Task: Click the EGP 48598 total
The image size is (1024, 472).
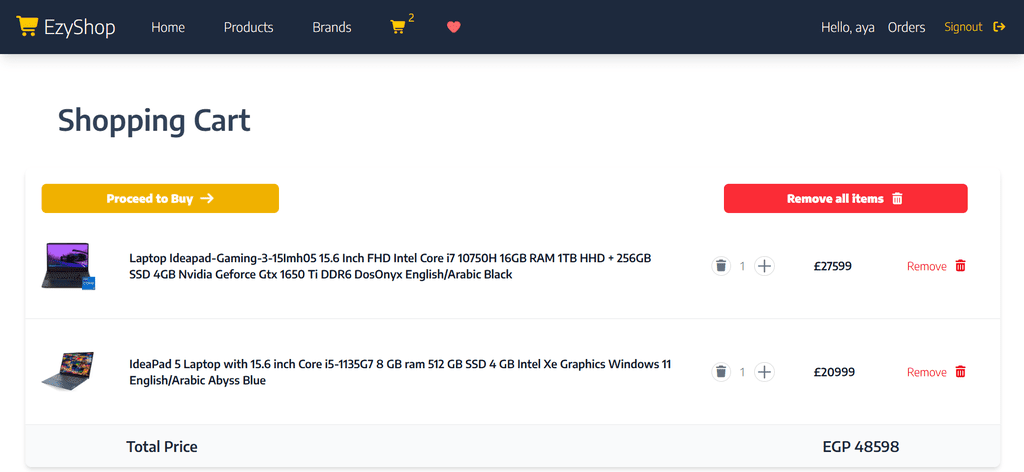Action: [x=861, y=447]
